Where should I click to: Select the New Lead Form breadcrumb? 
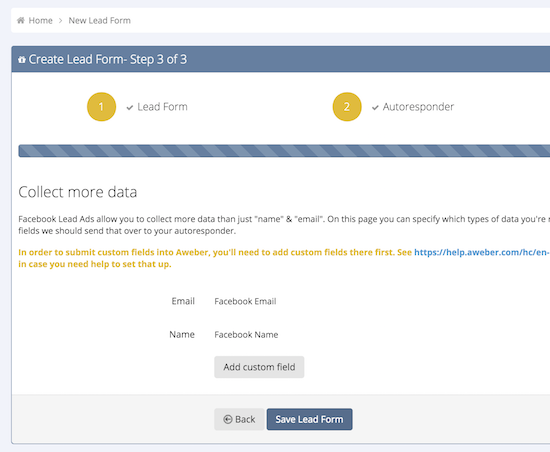99,20
